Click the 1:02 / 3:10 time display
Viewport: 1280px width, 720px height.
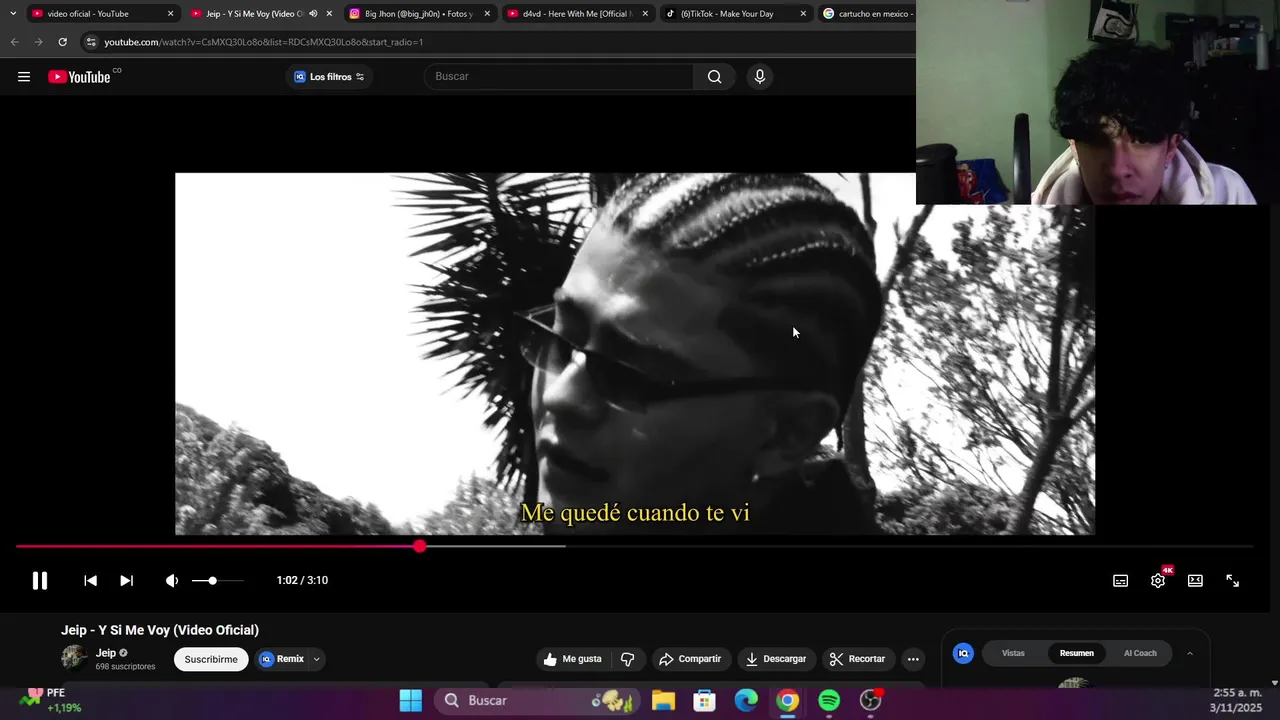click(302, 580)
